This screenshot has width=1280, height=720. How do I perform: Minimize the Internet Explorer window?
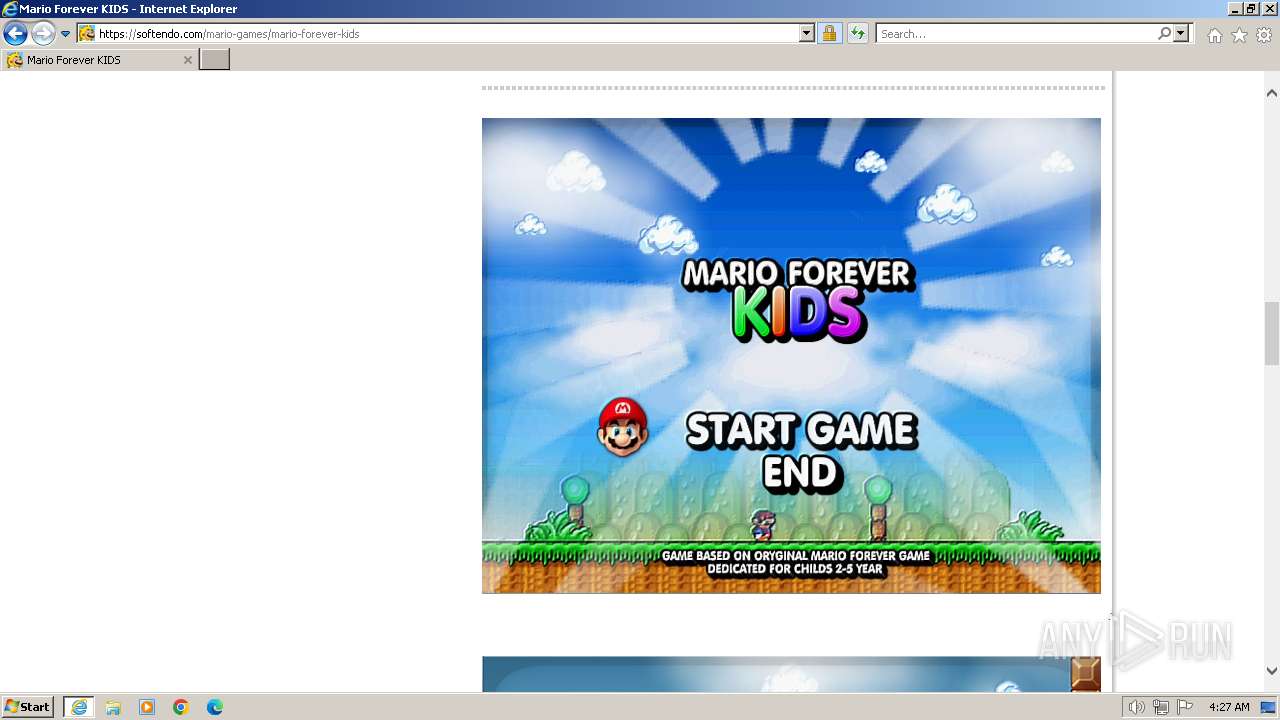point(1235,9)
